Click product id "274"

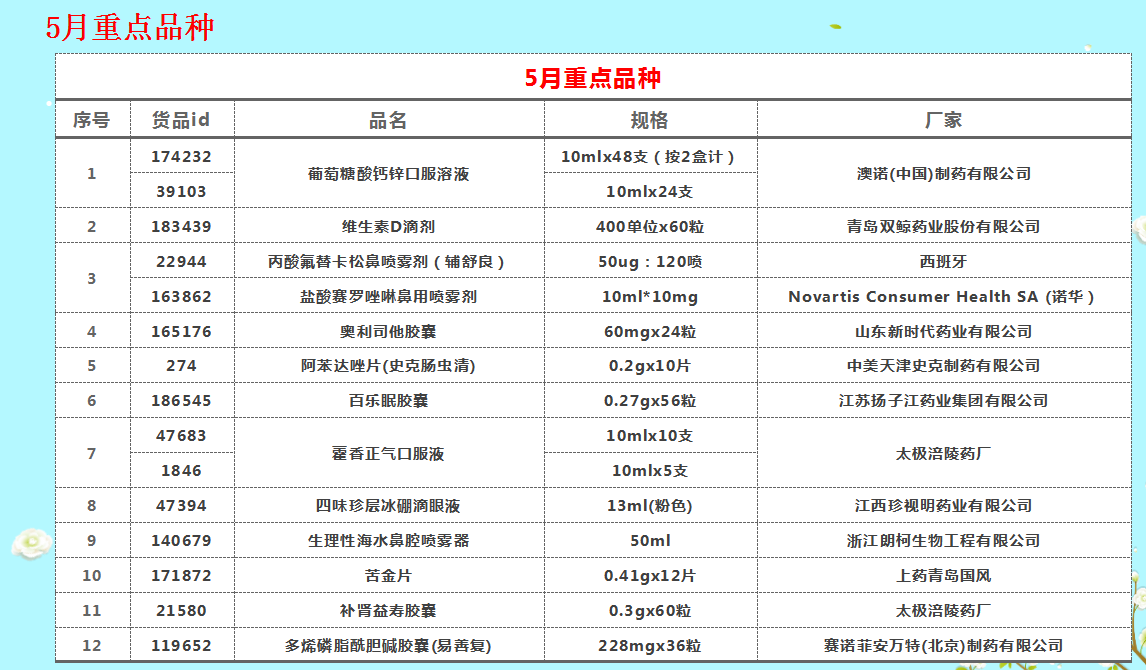(x=181, y=365)
